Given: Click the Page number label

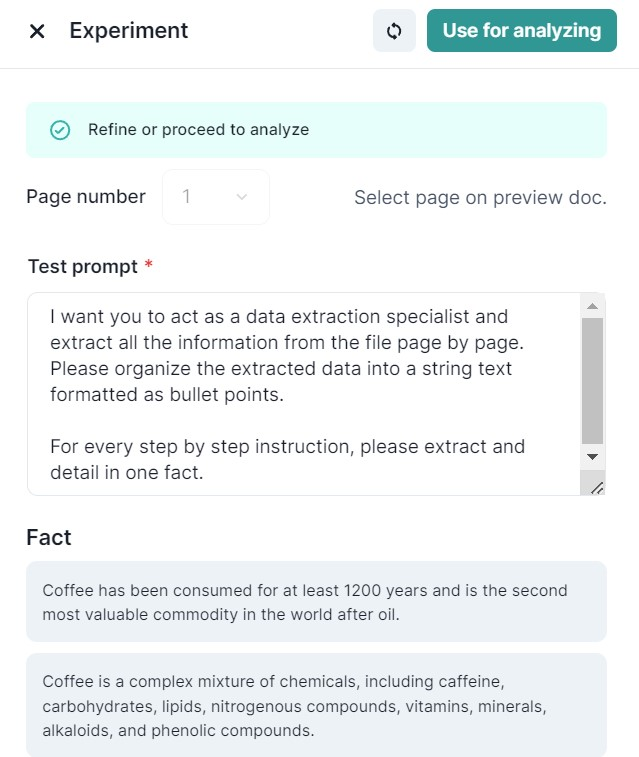Looking at the screenshot, I should [x=86, y=197].
